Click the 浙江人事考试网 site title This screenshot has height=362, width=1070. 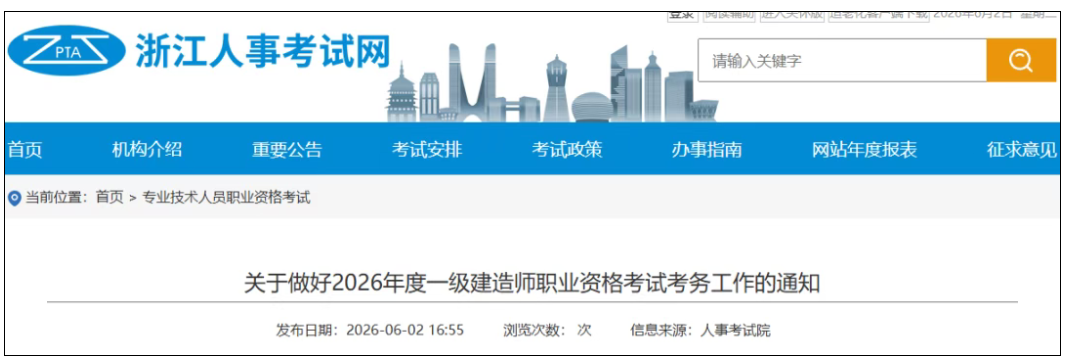click(x=263, y=51)
